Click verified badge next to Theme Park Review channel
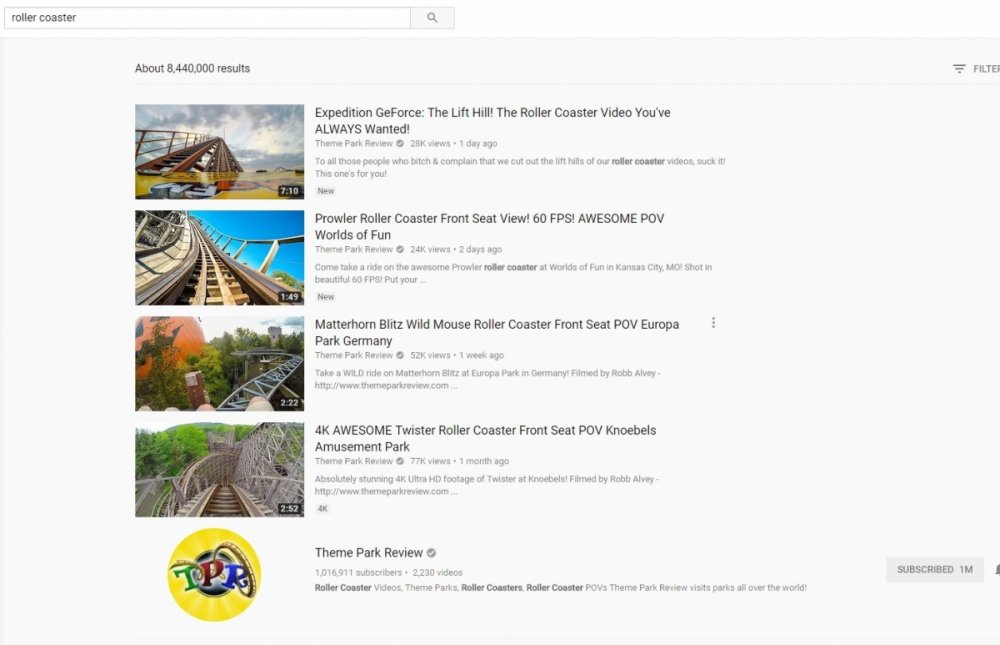Screen dimensions: 1000x645 pyautogui.click(x=432, y=553)
